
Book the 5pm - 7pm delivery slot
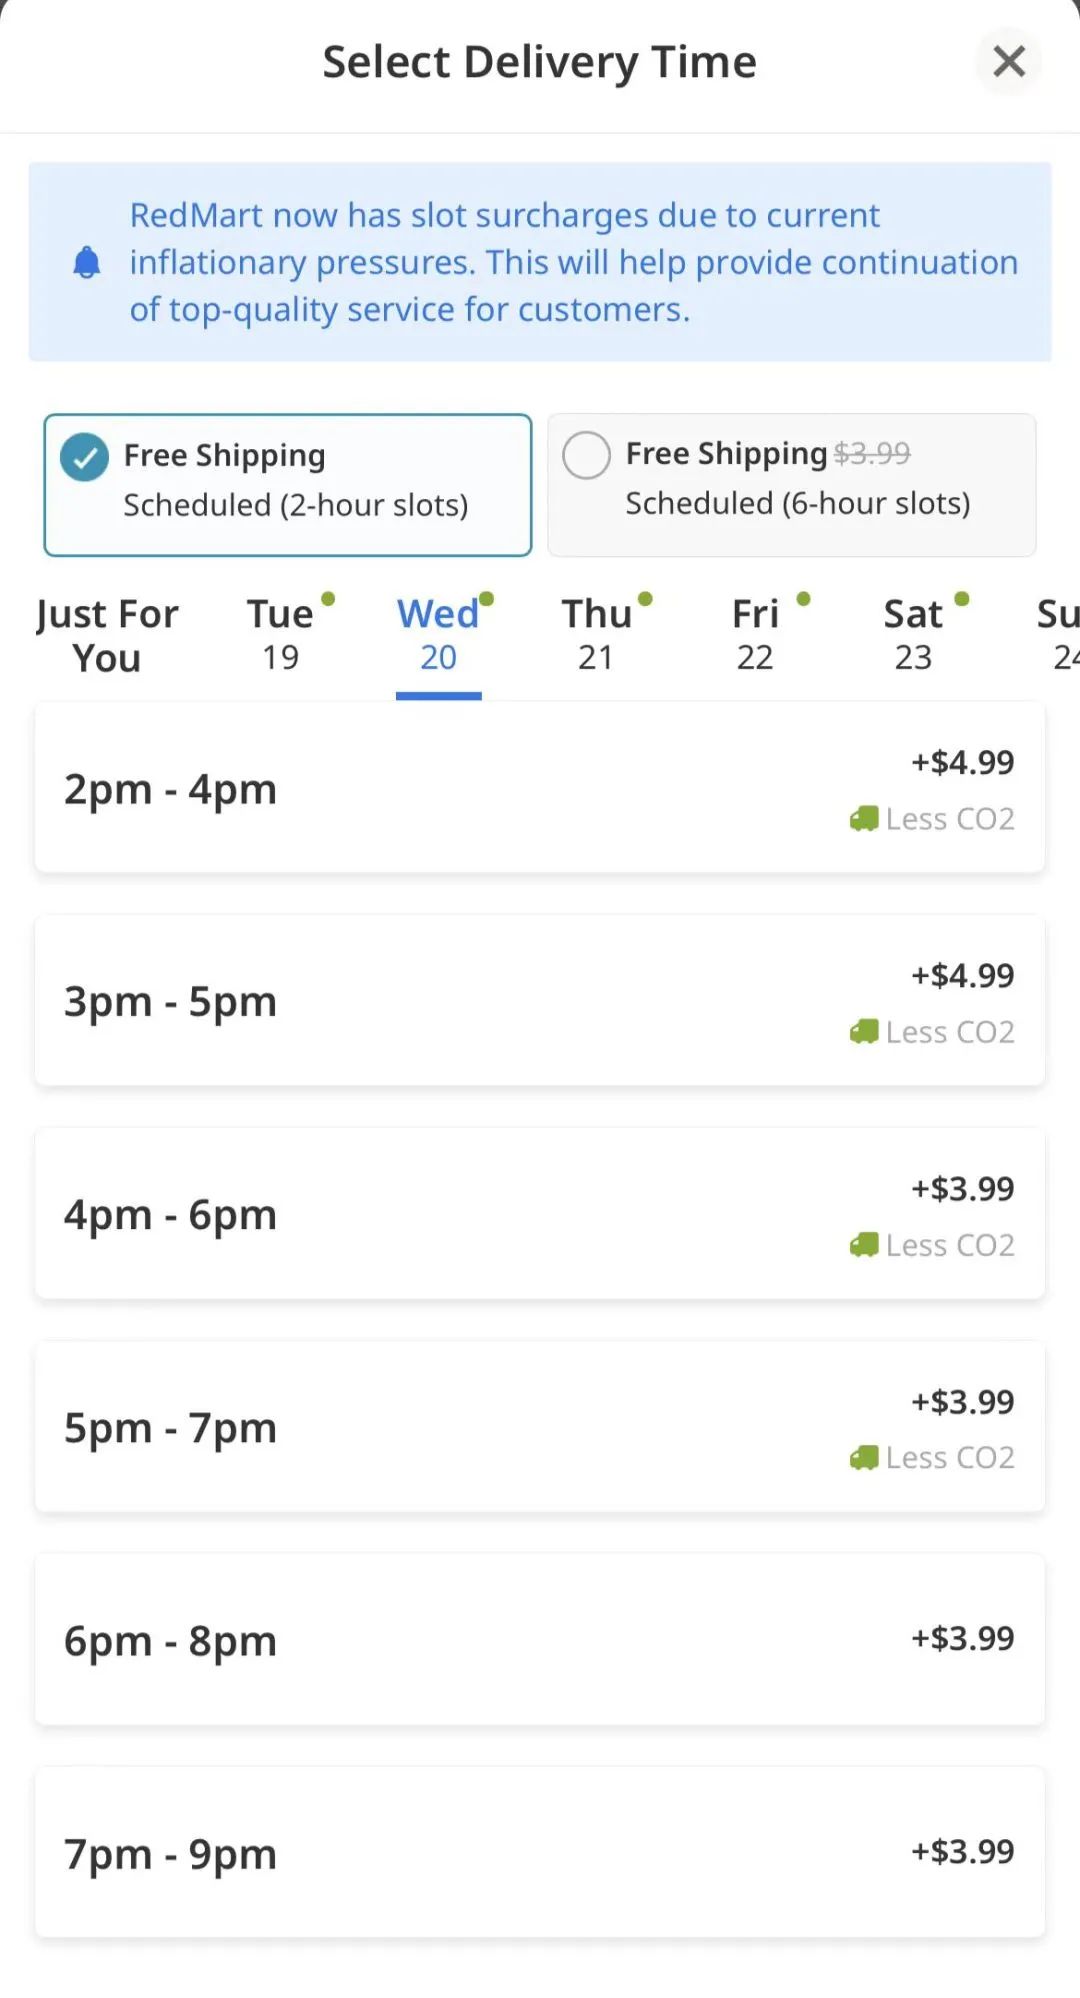point(540,1427)
